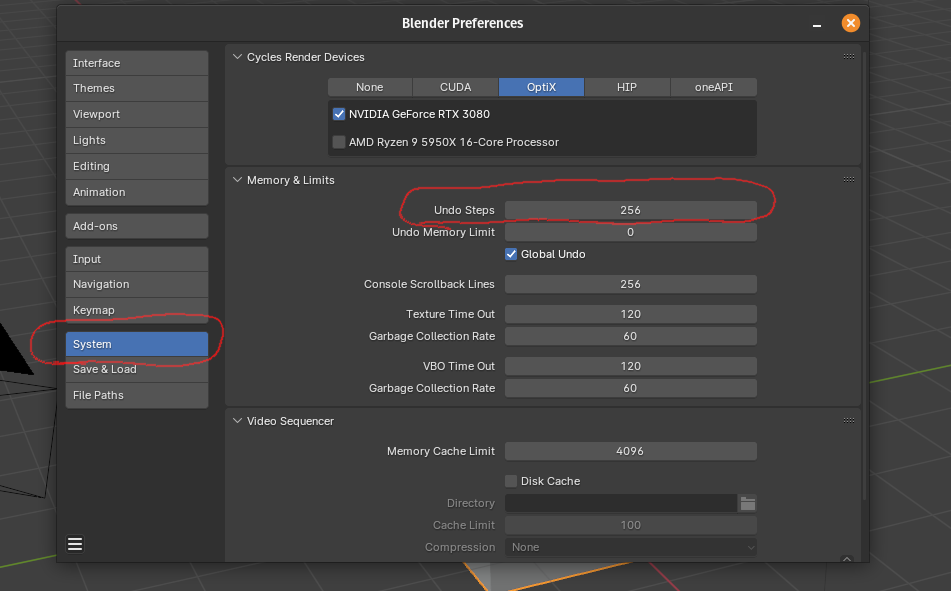Choose the HIP device backend

626,87
